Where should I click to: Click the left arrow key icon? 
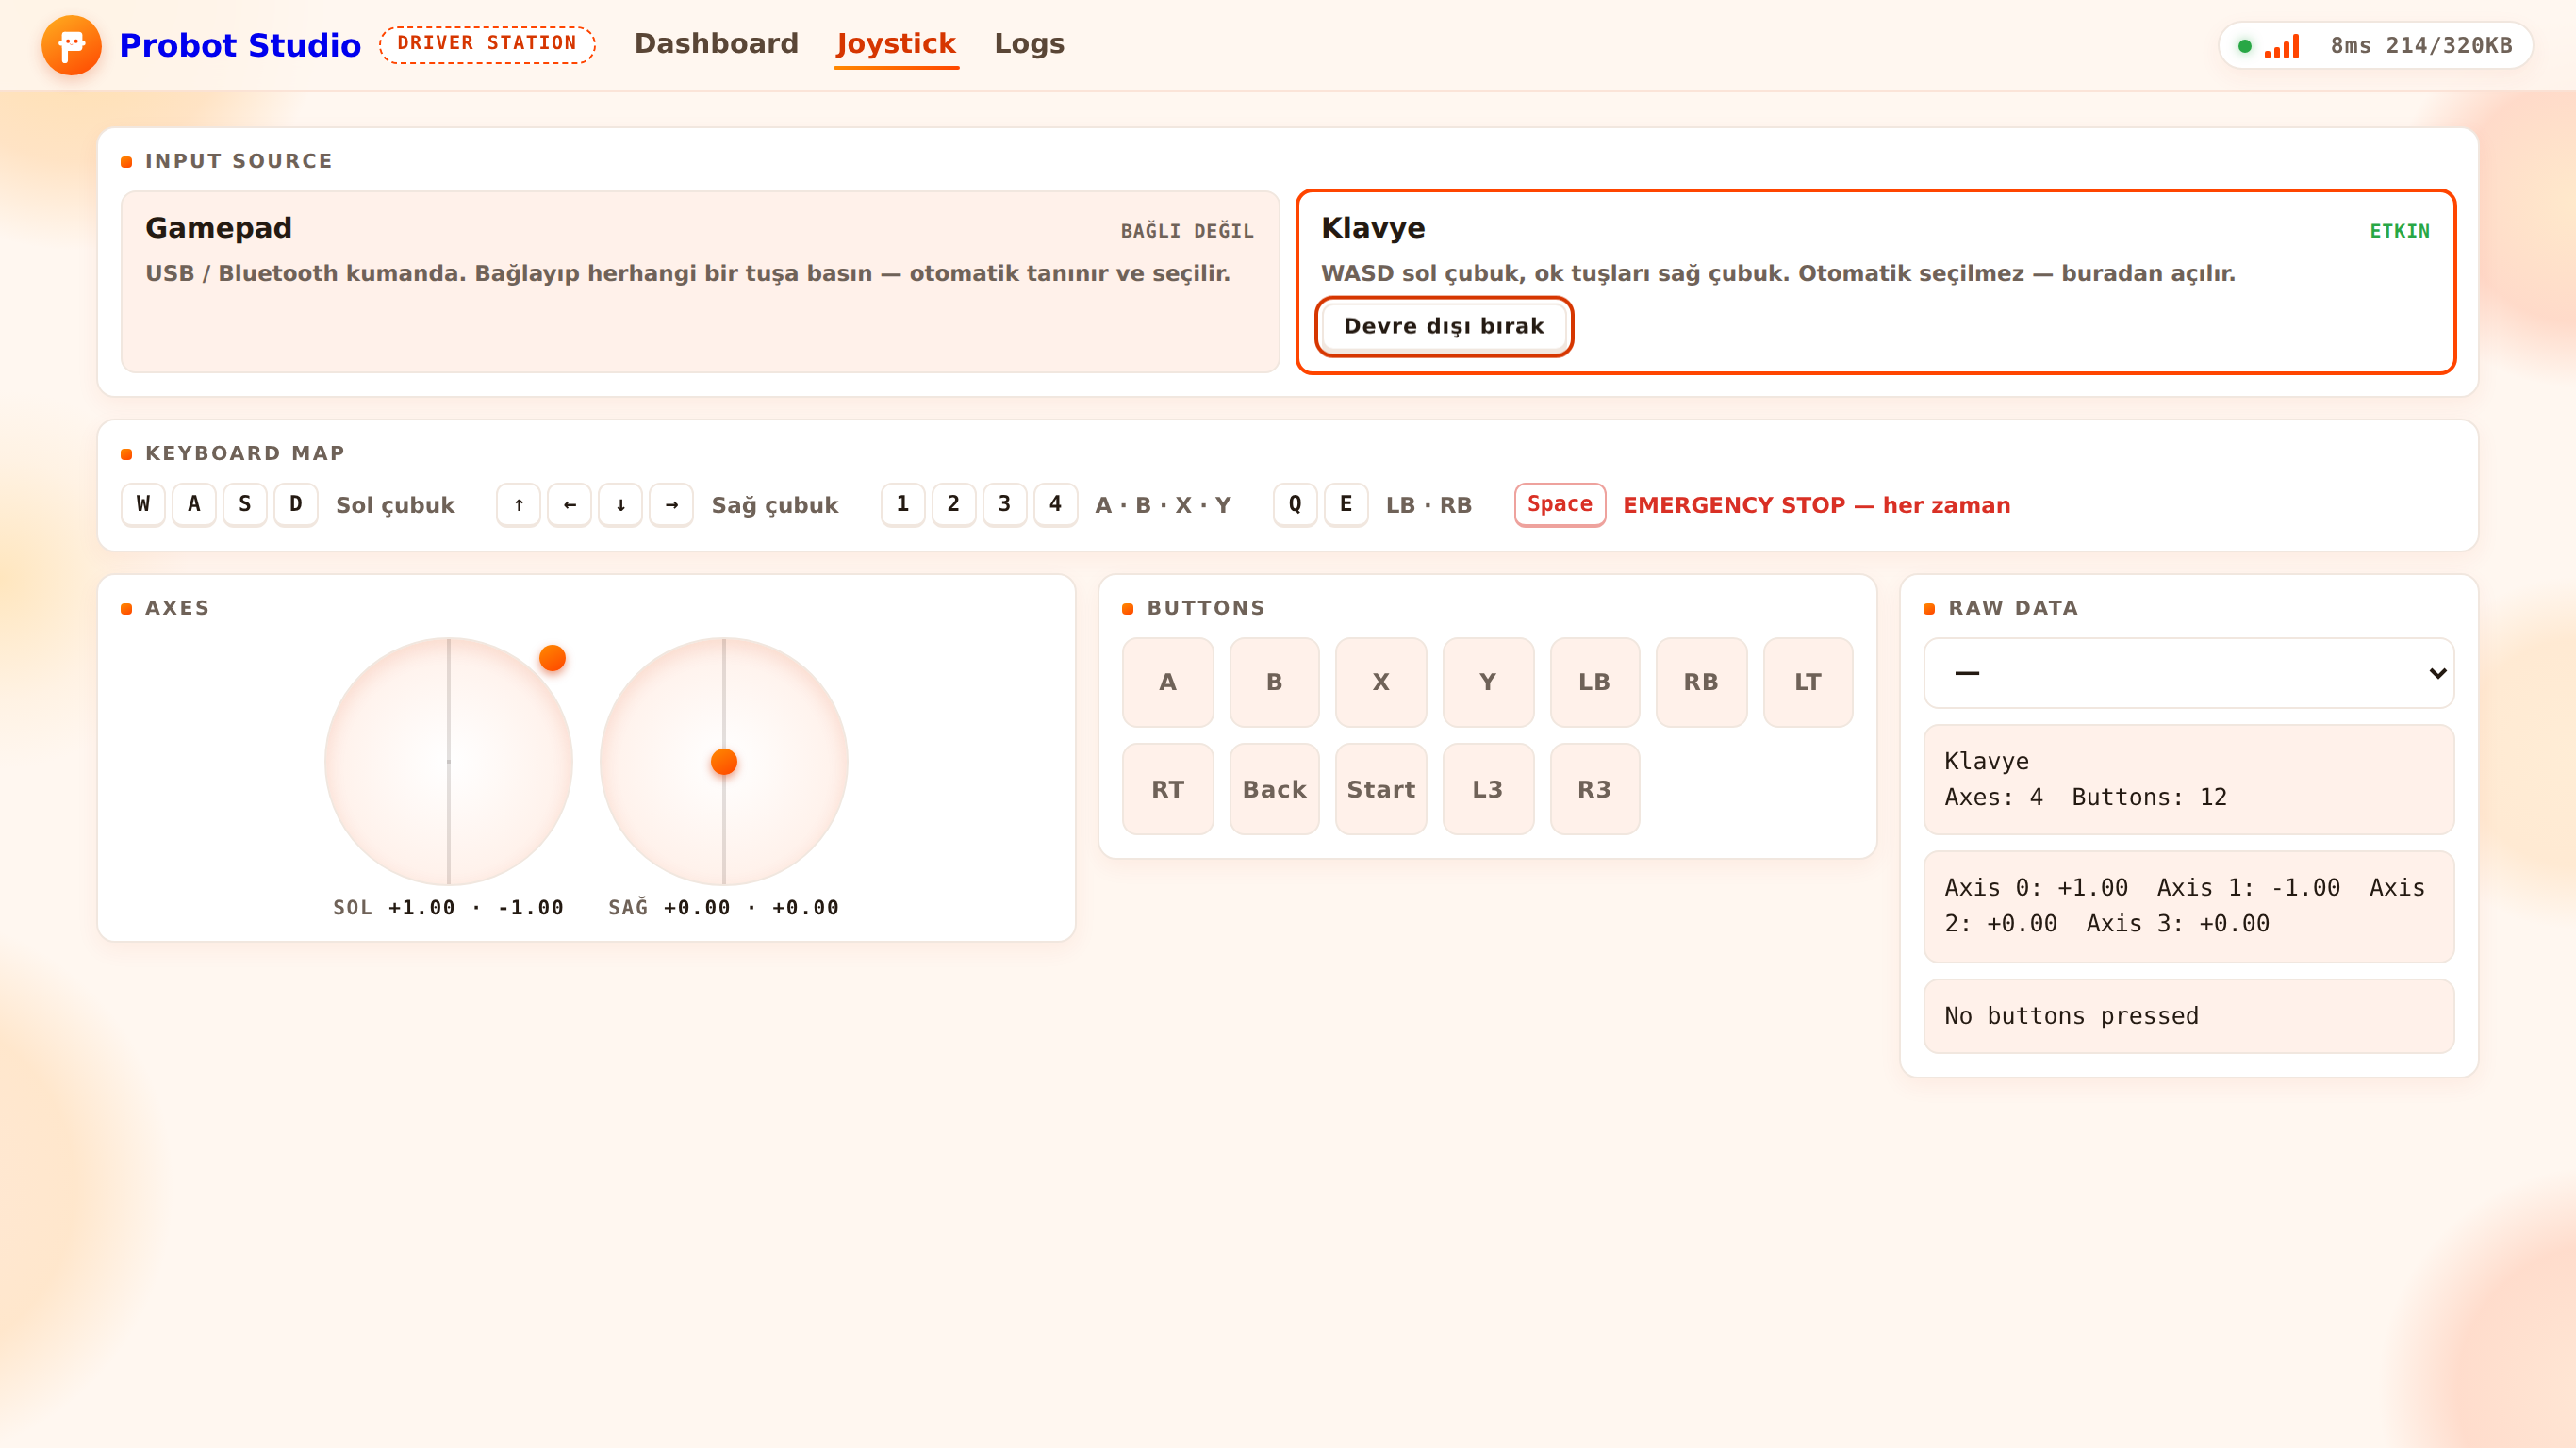[x=570, y=505]
